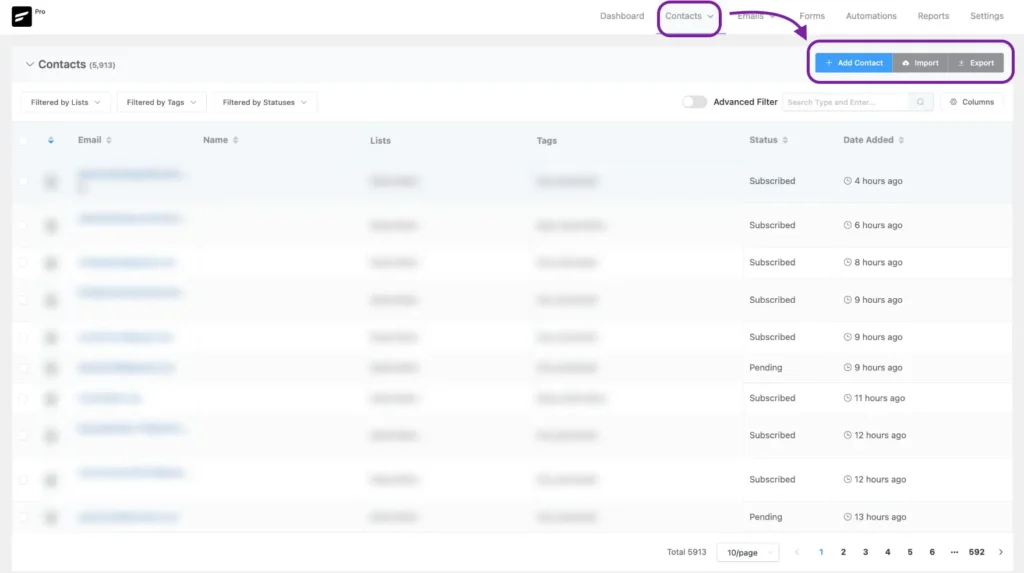This screenshot has height=573, width=1024.
Task: Go to next page arrow
Action: (x=1000, y=552)
